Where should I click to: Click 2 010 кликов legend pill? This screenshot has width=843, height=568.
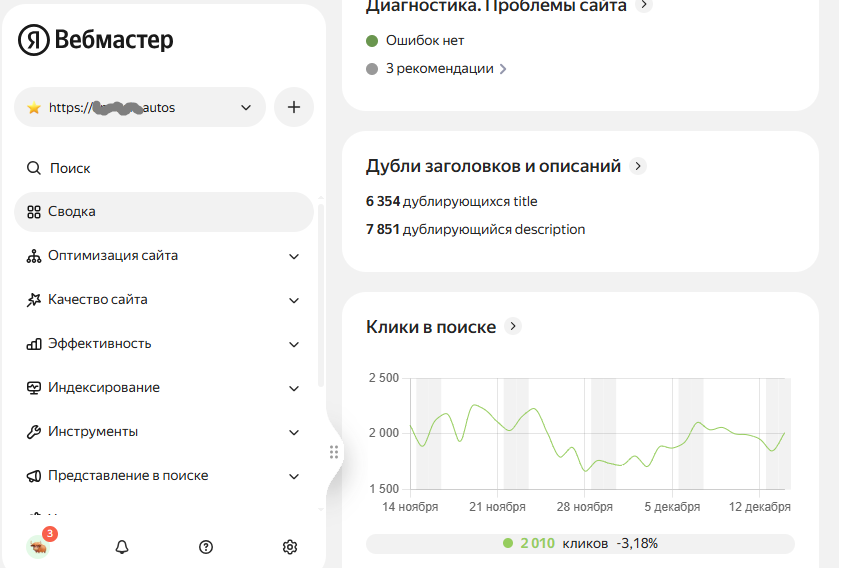(580, 544)
